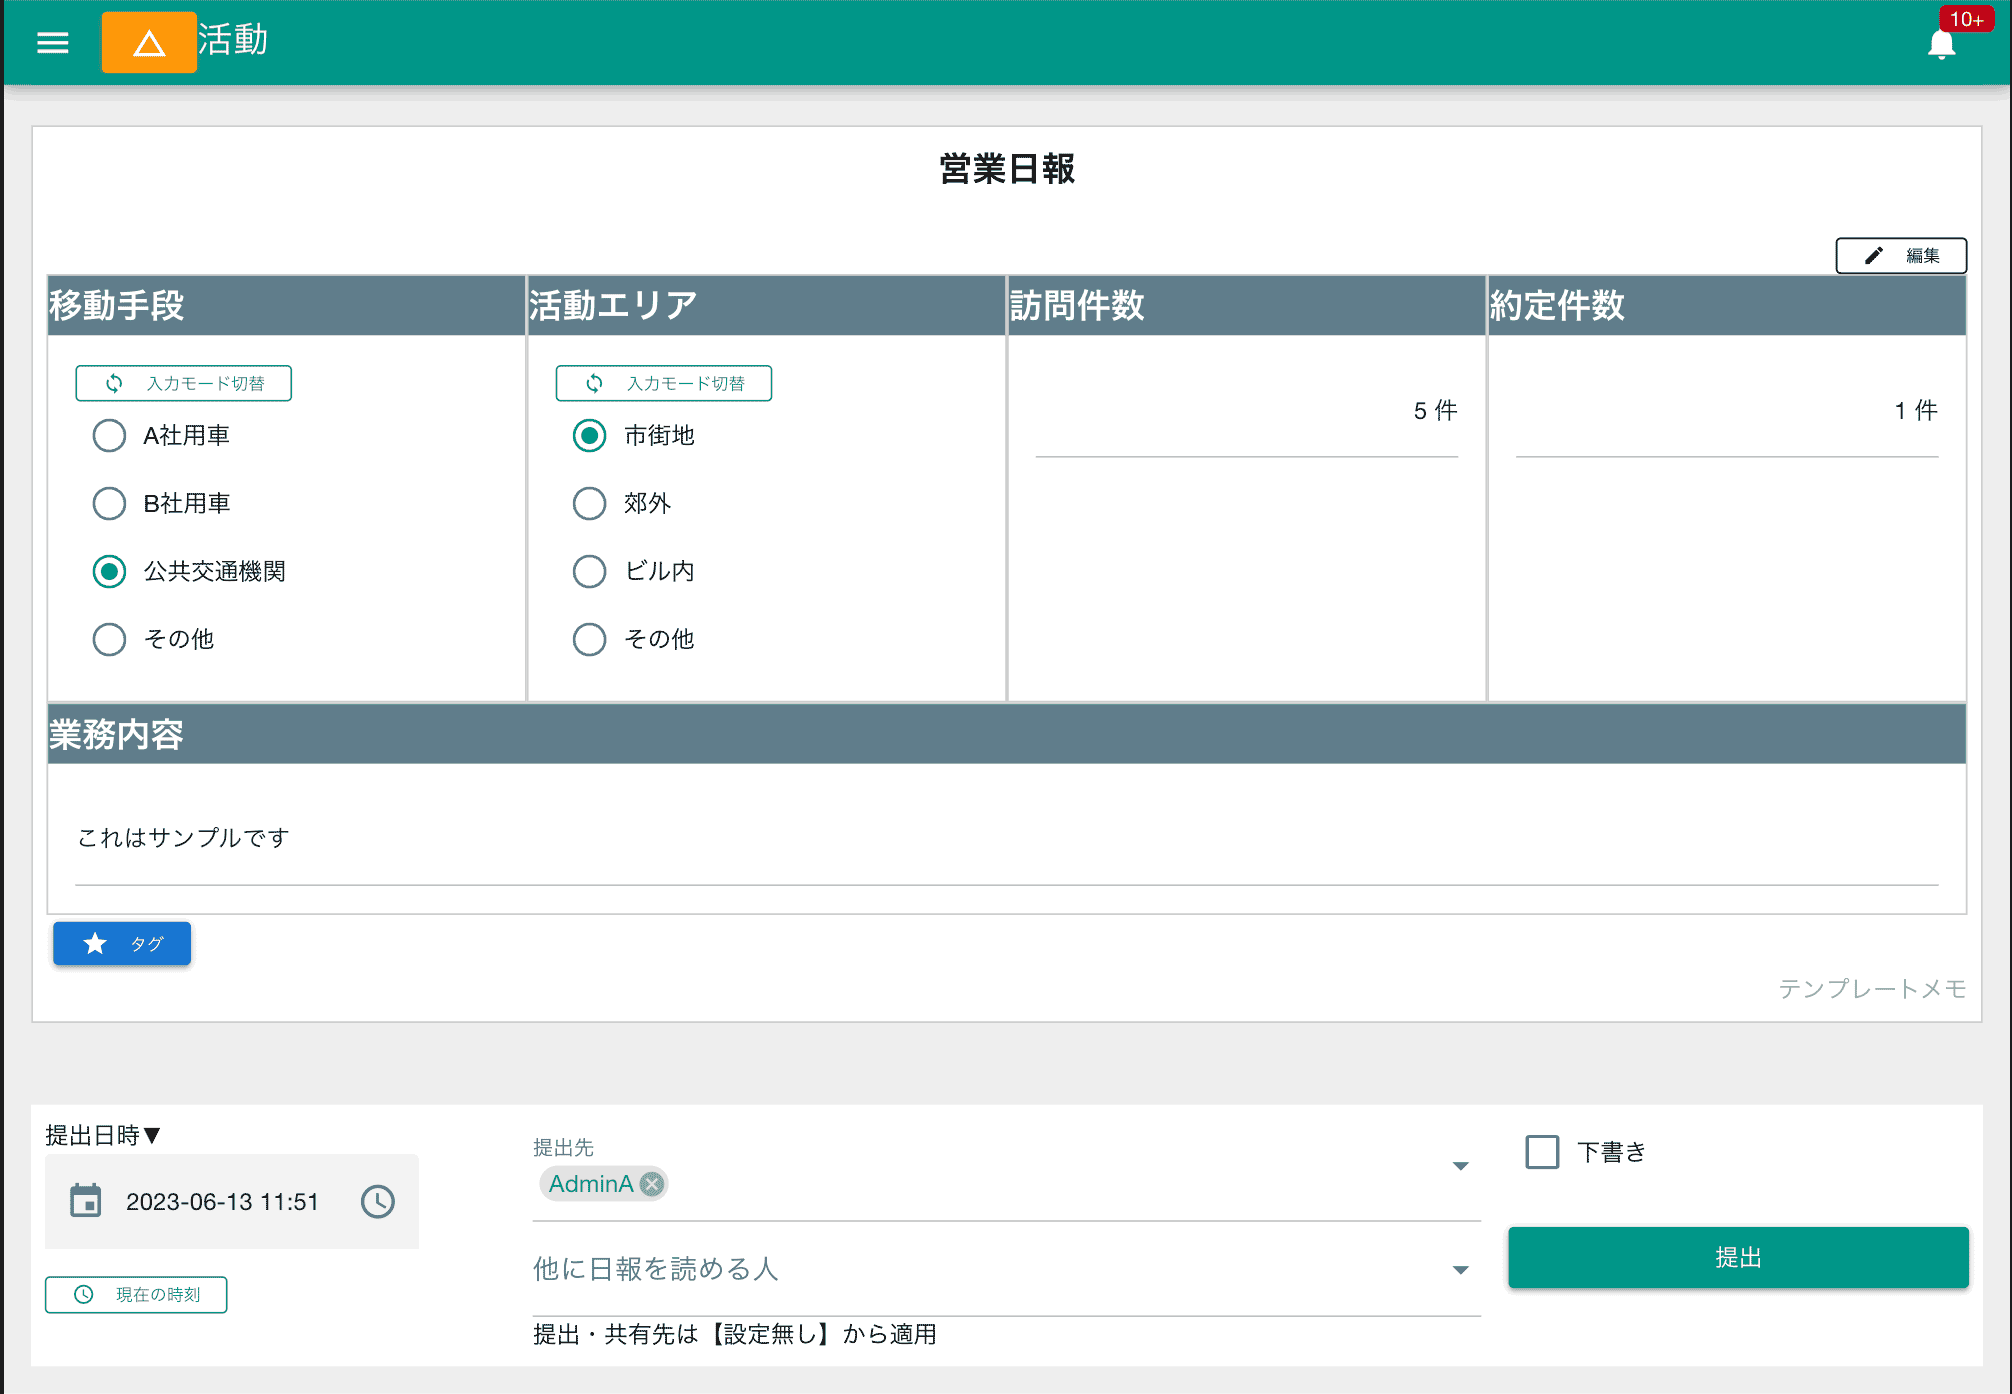Click the orange triangle app icon
Image resolution: width=2012 pixels, height=1394 pixels.
pos(149,42)
